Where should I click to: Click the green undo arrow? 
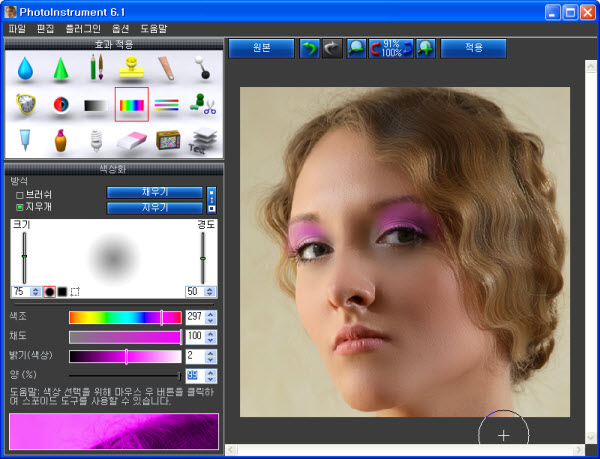point(309,48)
